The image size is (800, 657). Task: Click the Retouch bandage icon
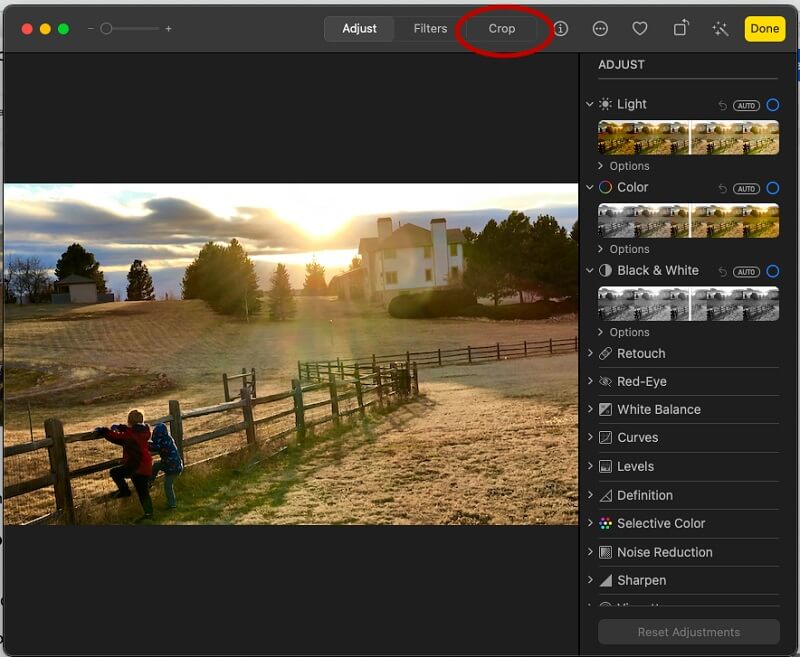[605, 353]
